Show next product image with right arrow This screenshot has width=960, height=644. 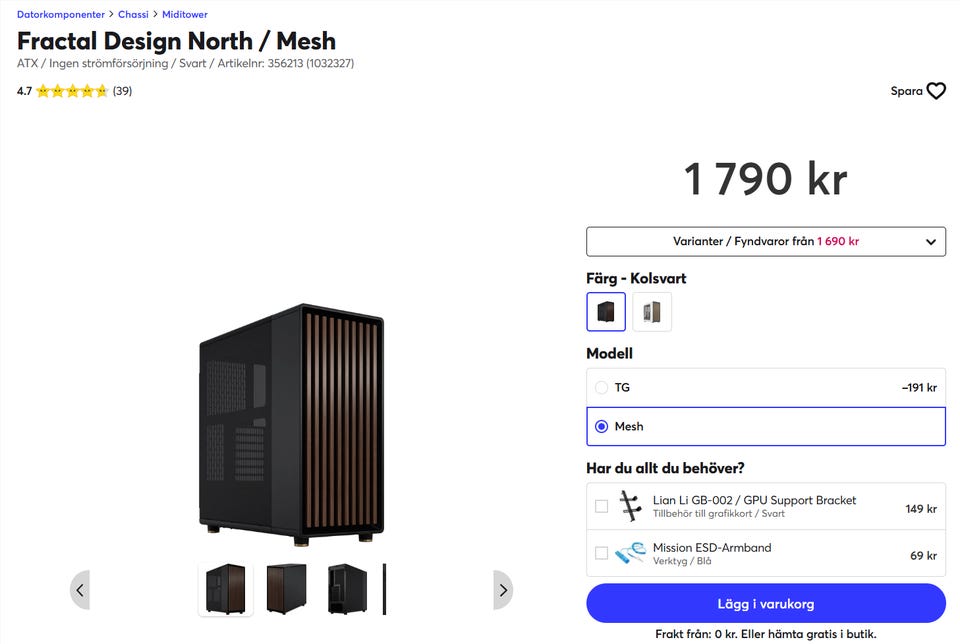503,590
